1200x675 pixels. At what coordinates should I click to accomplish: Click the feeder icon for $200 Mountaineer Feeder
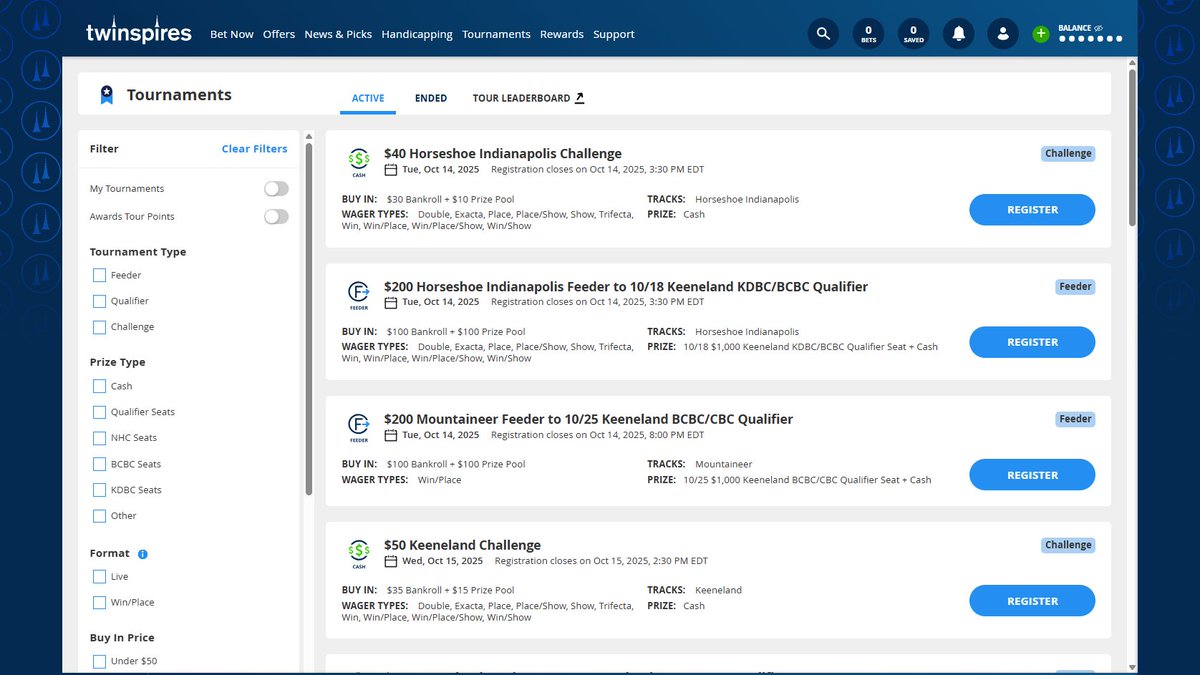point(358,427)
